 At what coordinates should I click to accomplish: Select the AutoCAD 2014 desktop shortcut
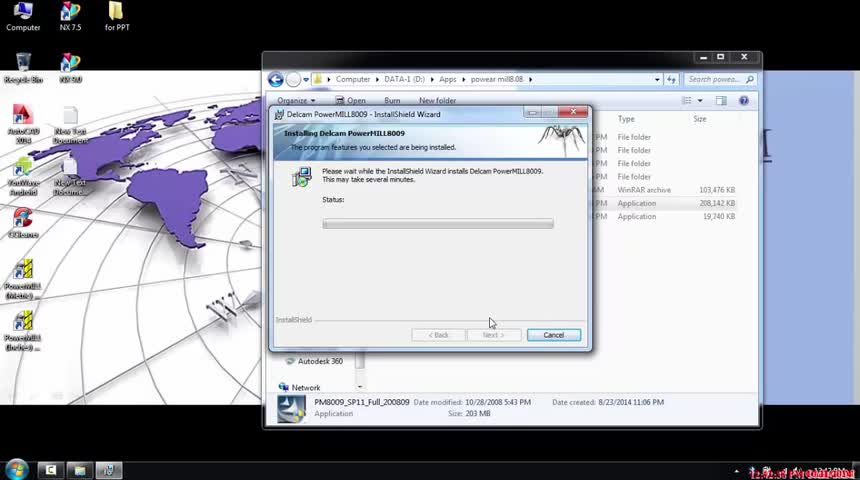click(x=22, y=124)
